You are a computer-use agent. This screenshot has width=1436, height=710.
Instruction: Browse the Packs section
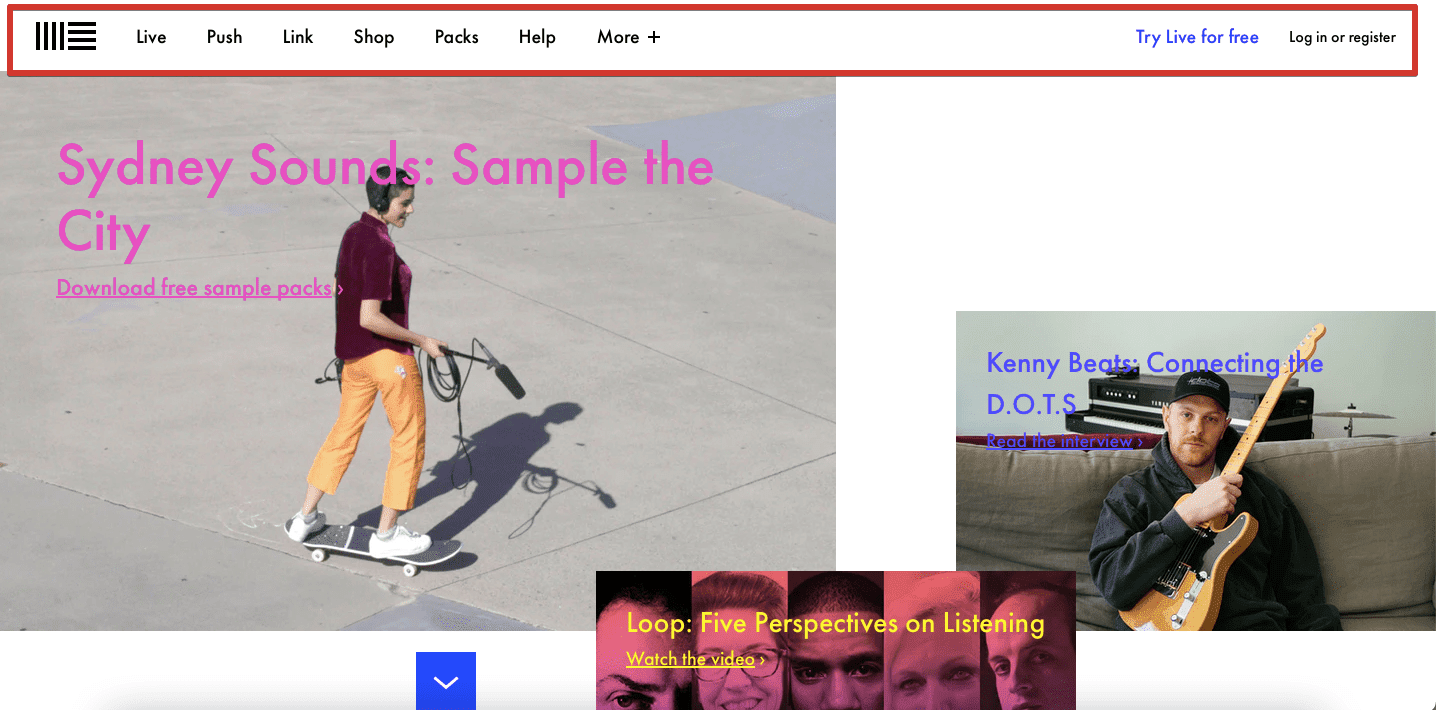457,37
